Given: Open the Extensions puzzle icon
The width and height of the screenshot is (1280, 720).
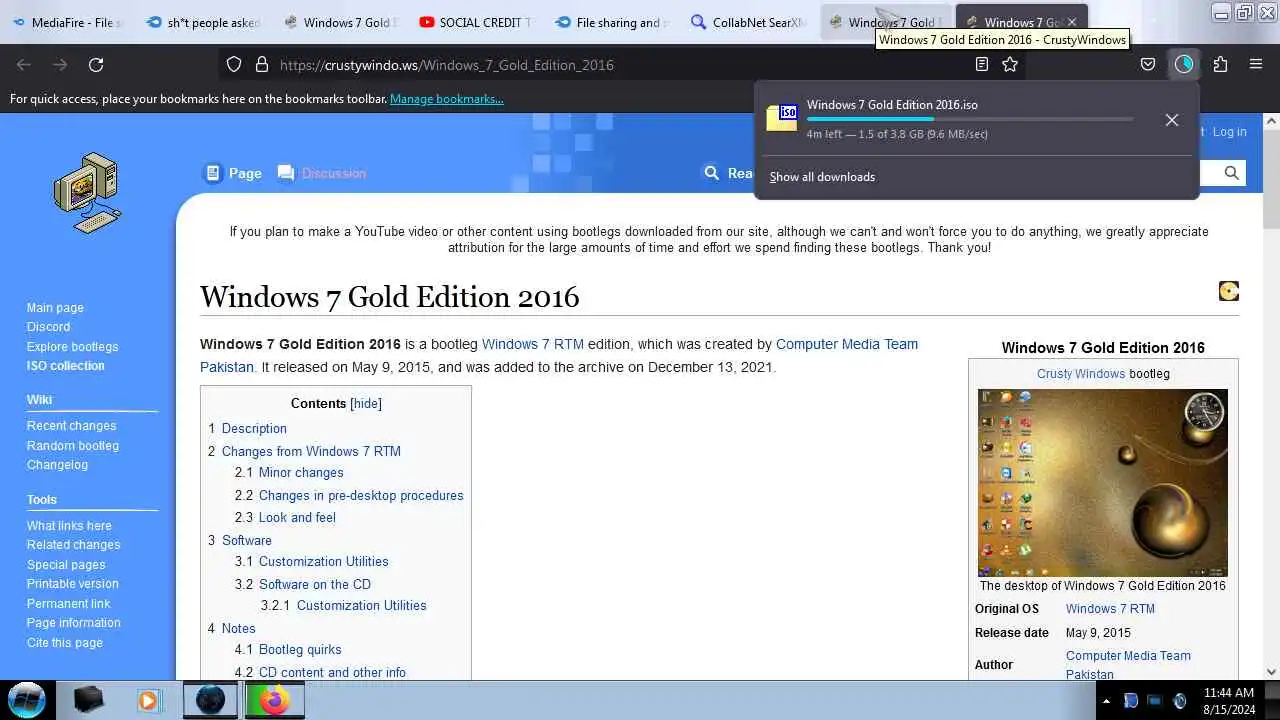Looking at the screenshot, I should tap(1220, 65).
